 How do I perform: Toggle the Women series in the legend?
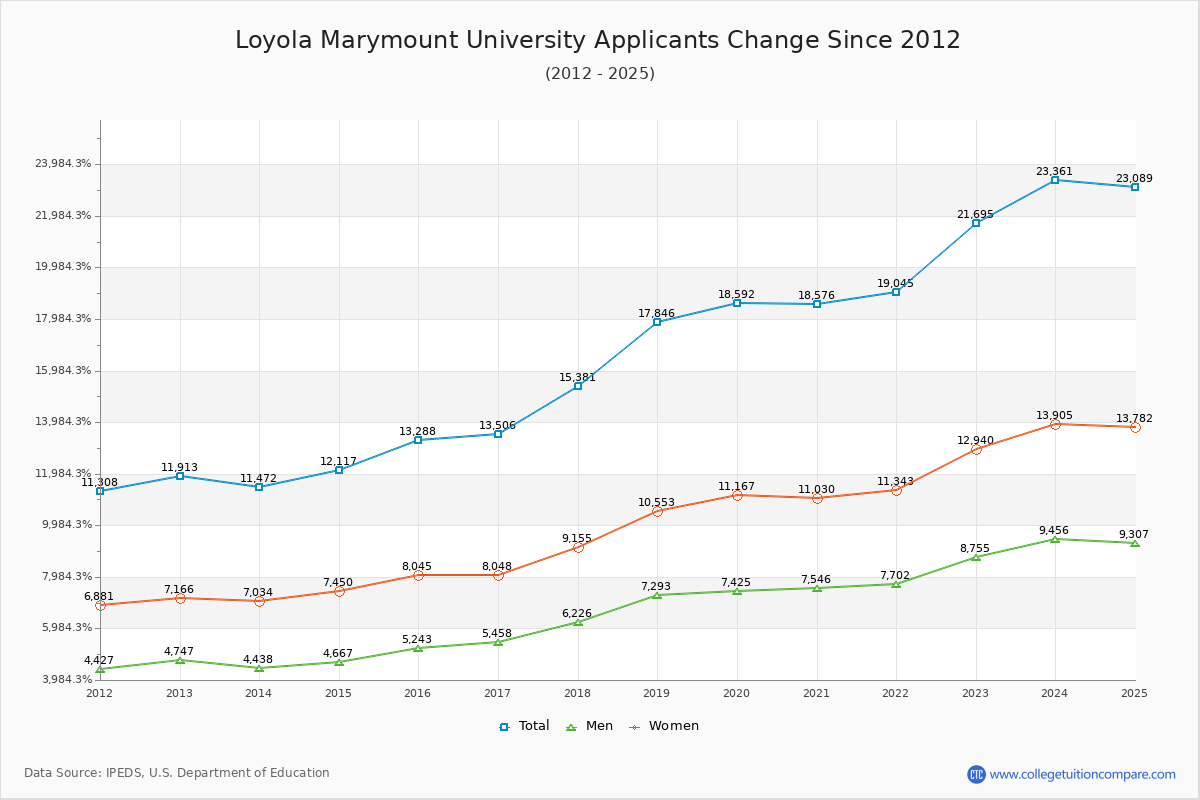[x=664, y=726]
